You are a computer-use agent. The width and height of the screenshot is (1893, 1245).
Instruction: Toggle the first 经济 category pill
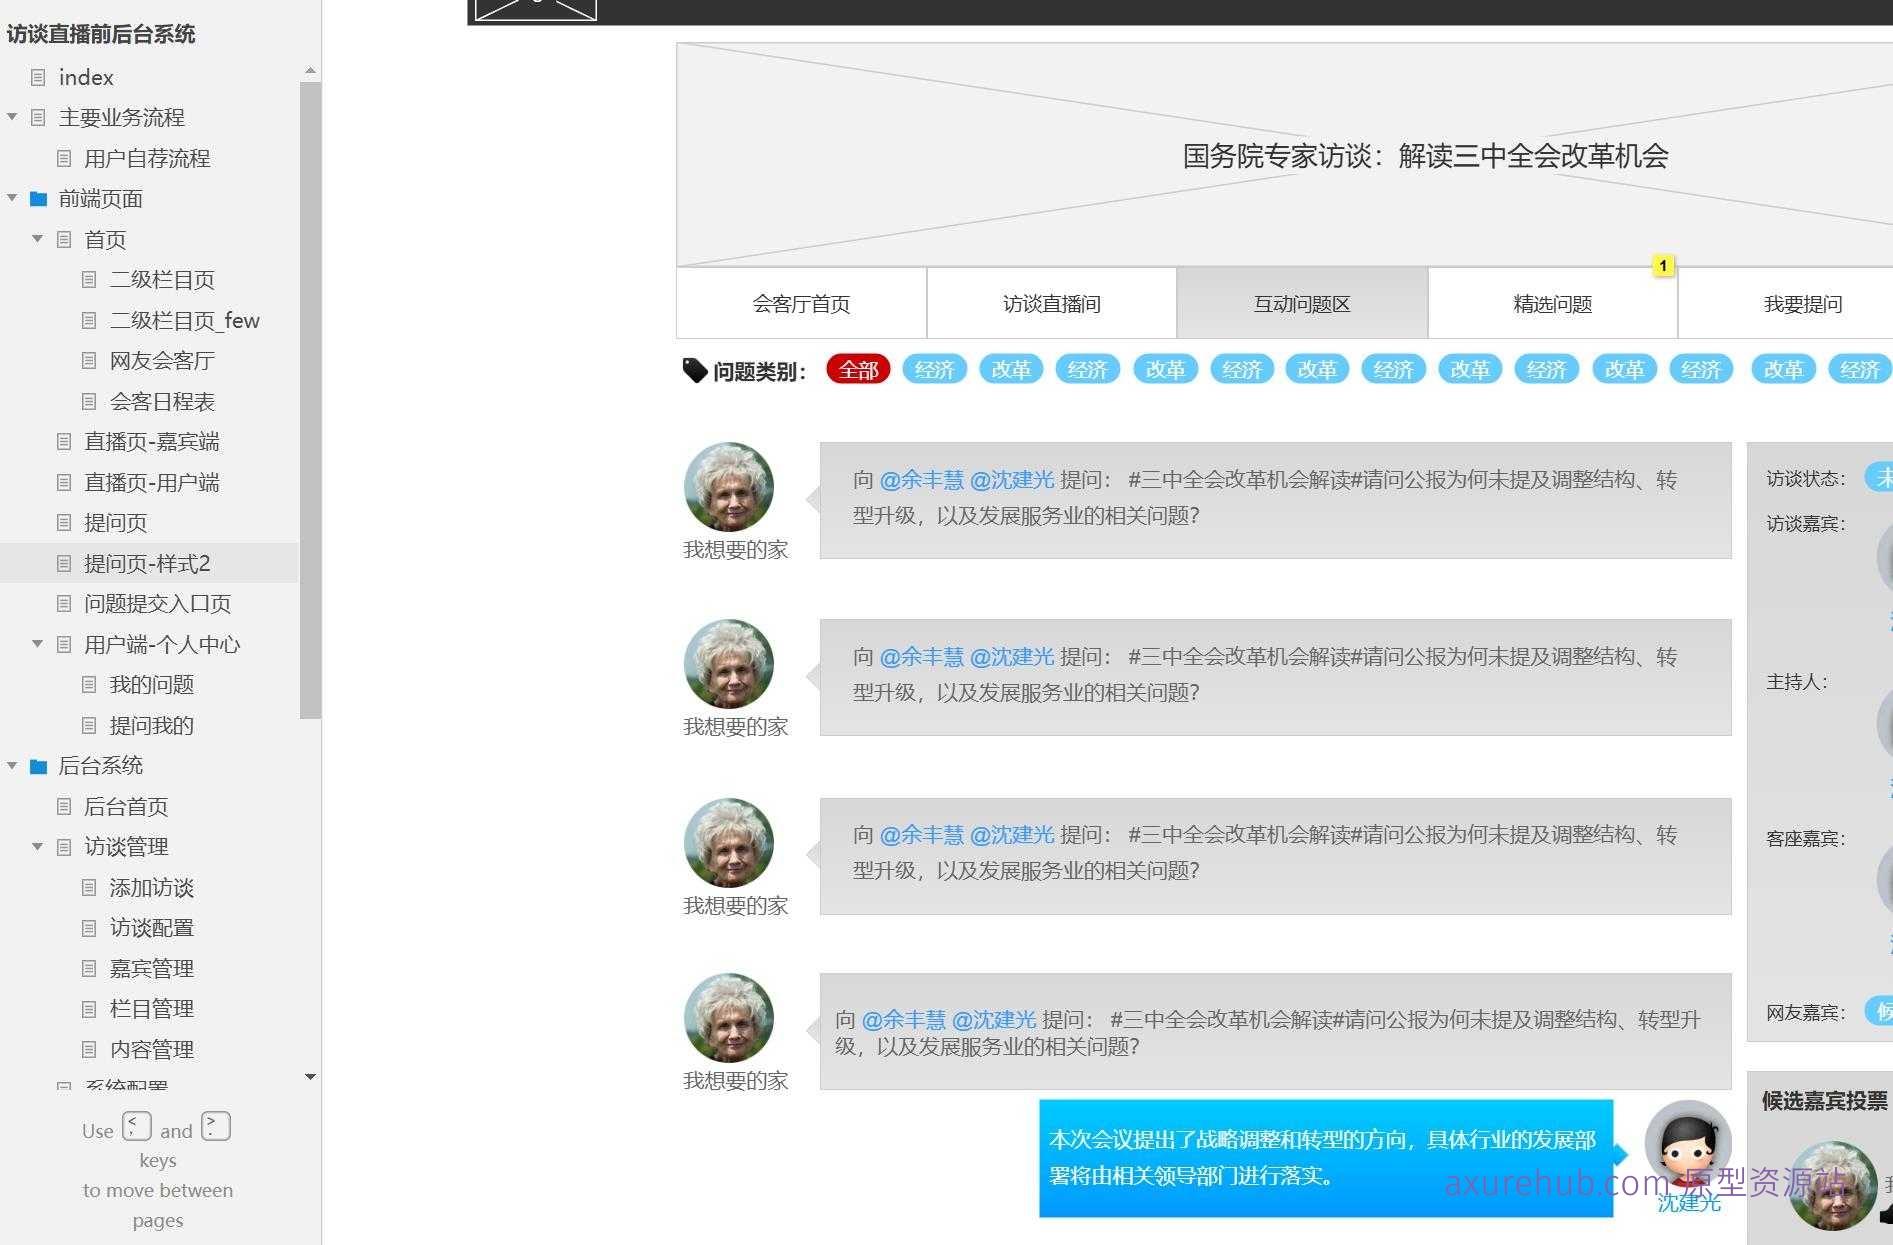(x=934, y=369)
